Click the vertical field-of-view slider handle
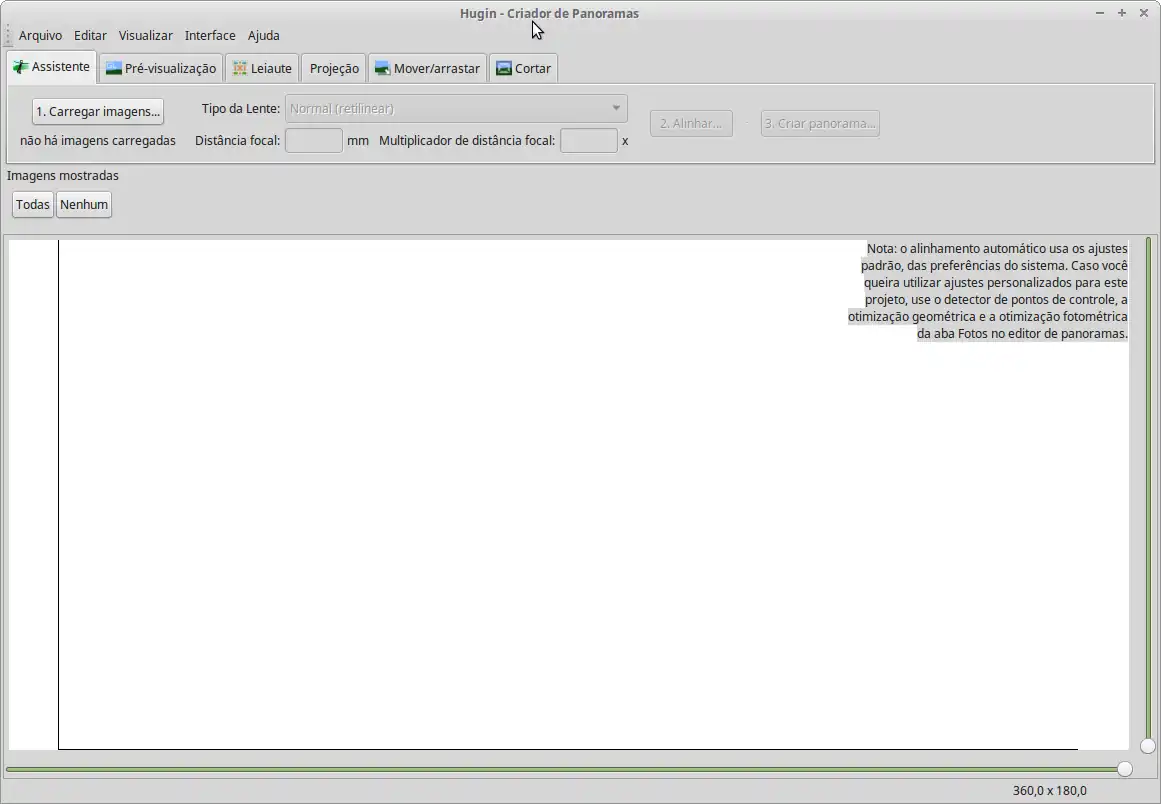This screenshot has height=804, width=1161. coord(1148,746)
